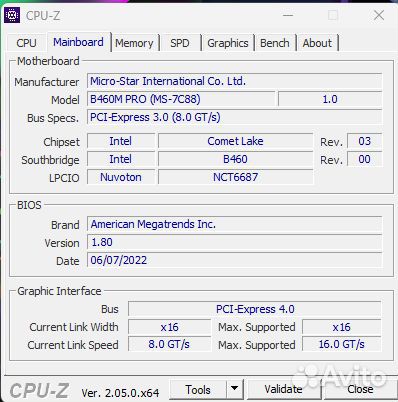The image size is (398, 402).
Task: Open the Graphics tab
Action: tap(228, 43)
